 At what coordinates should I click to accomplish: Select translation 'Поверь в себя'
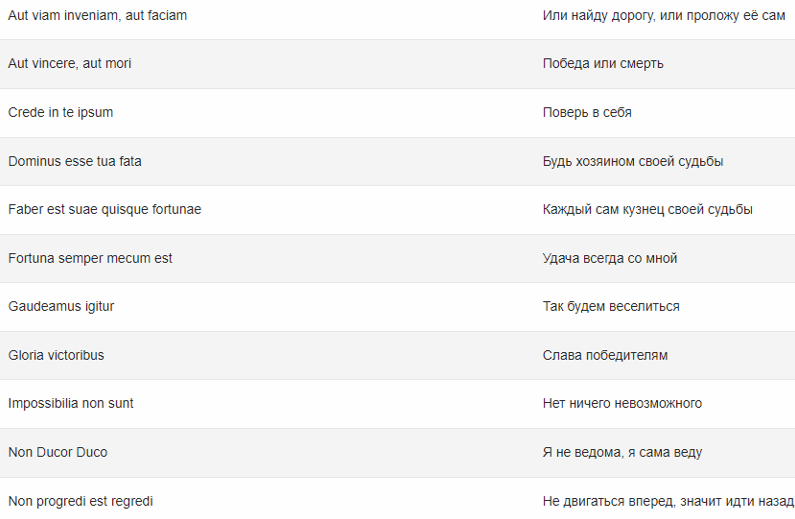coord(587,113)
